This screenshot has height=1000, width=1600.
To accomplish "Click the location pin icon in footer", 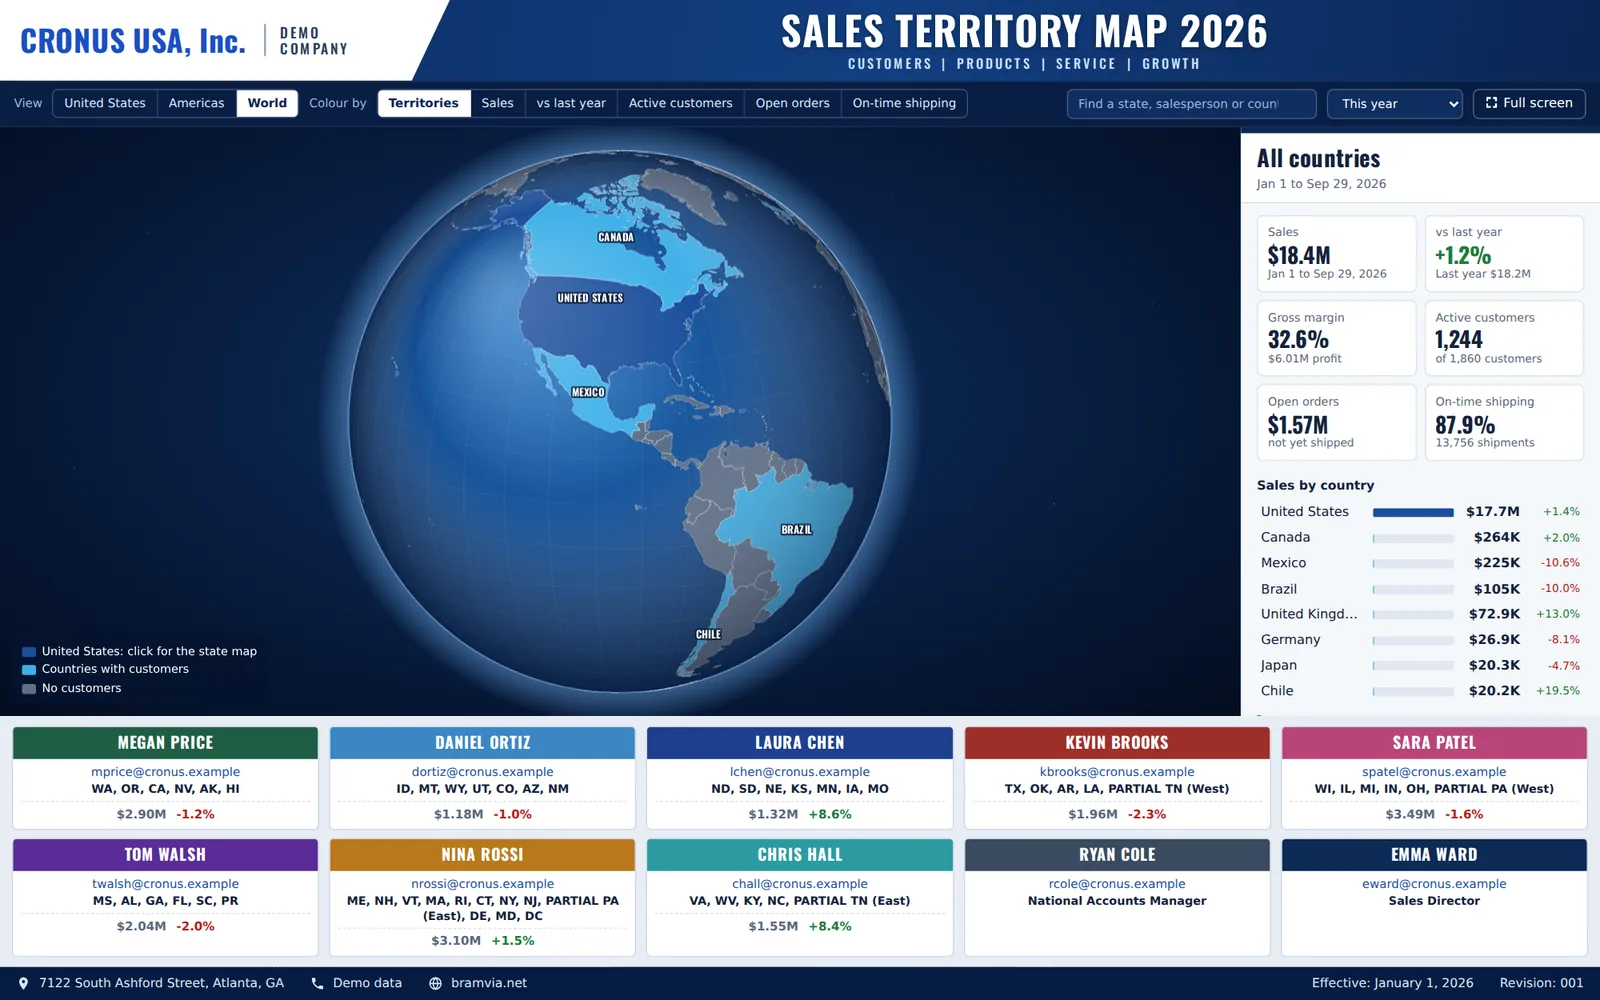I will coord(24,983).
